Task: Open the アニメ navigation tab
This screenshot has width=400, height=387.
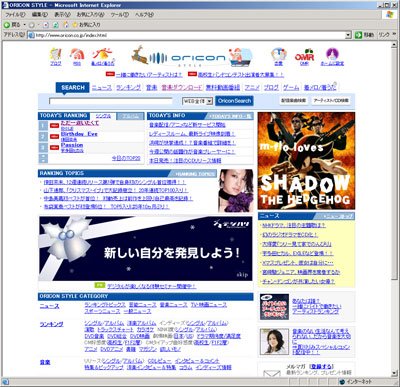Action: pyautogui.click(x=252, y=88)
